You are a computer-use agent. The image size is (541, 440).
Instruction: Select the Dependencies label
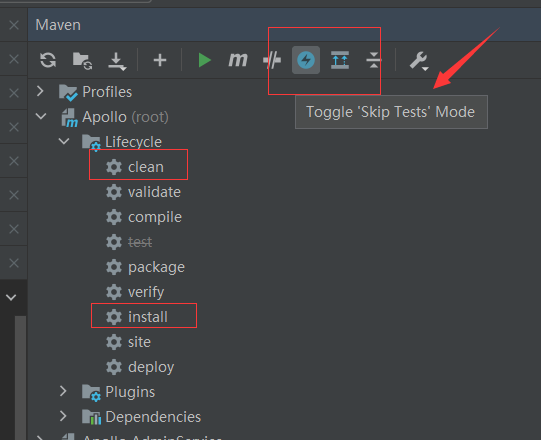point(153,417)
